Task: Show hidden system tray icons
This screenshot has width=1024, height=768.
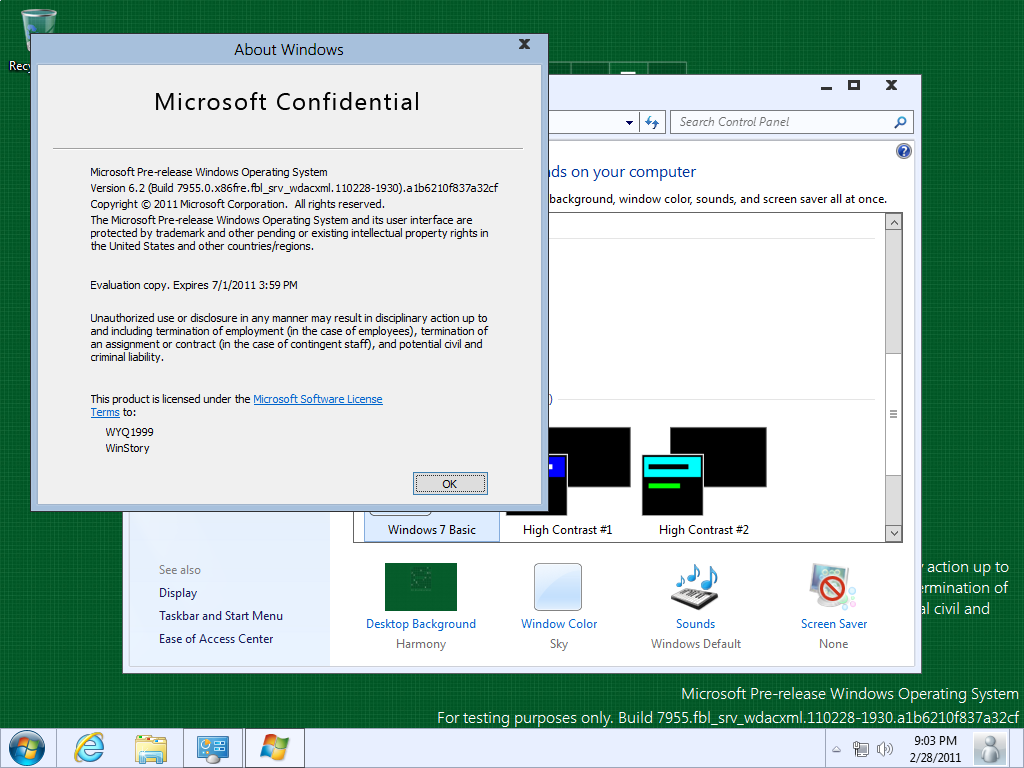Action: point(836,749)
